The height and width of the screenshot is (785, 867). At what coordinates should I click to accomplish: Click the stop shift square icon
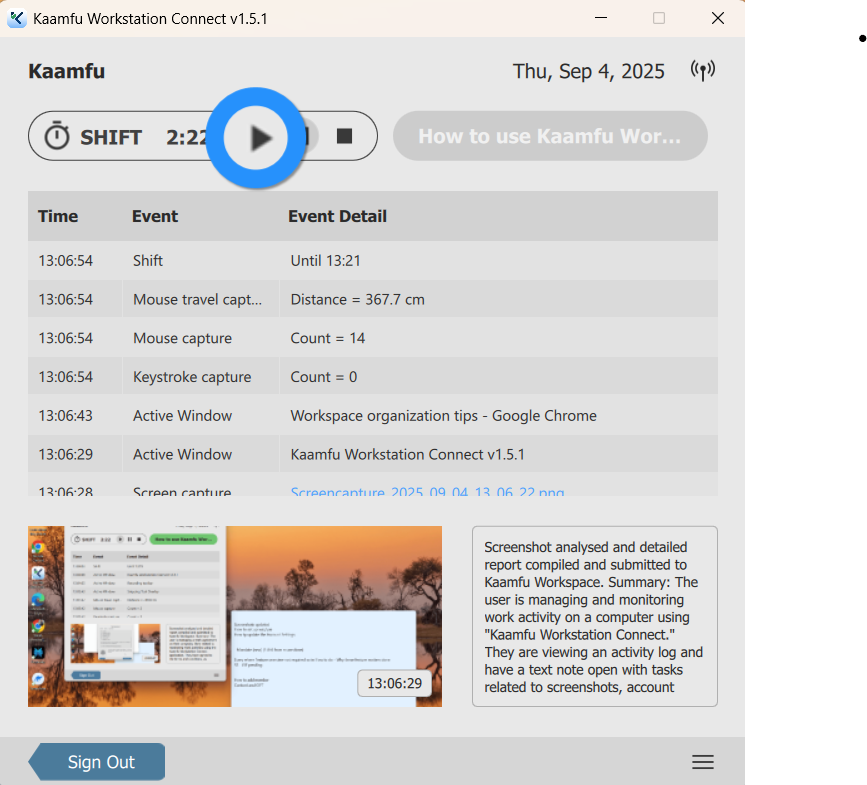345,136
